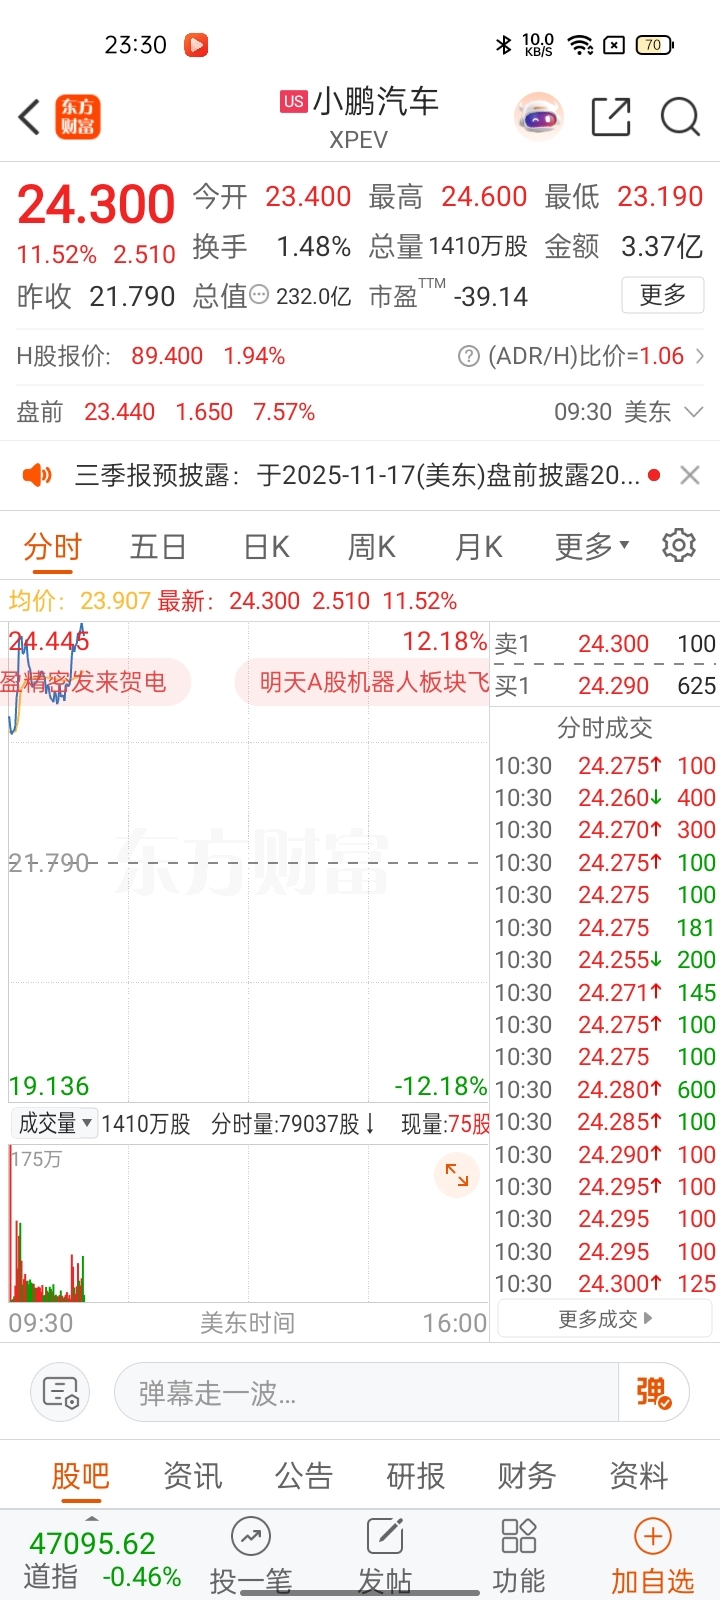Screen dimensions: 720x1600
Task: Tap the 买1 24.290 order row
Action: [605, 686]
